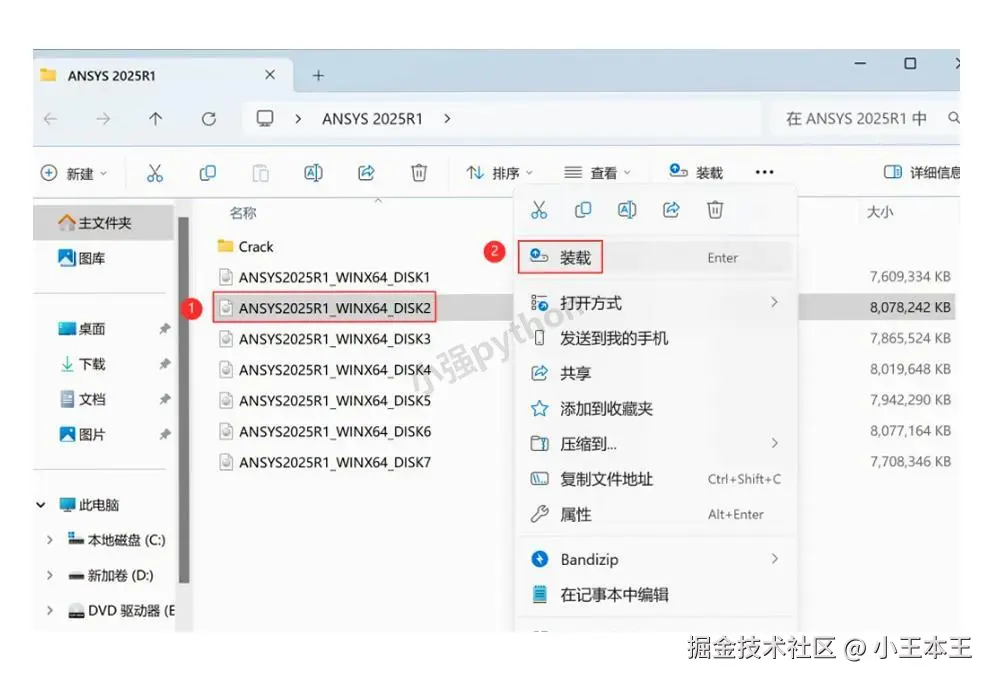
Task: Open a new tab with the plus button
Action: (x=319, y=76)
